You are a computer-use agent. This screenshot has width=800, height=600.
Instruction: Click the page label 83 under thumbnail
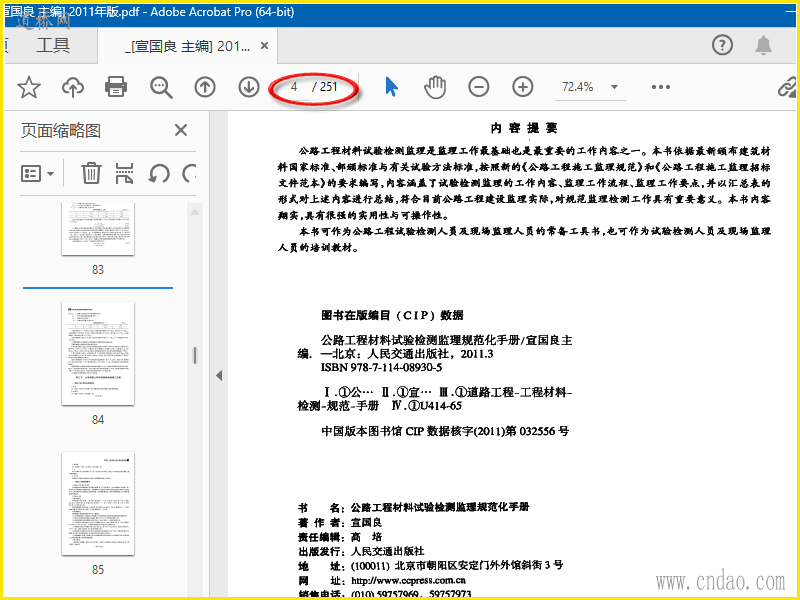(x=98, y=270)
